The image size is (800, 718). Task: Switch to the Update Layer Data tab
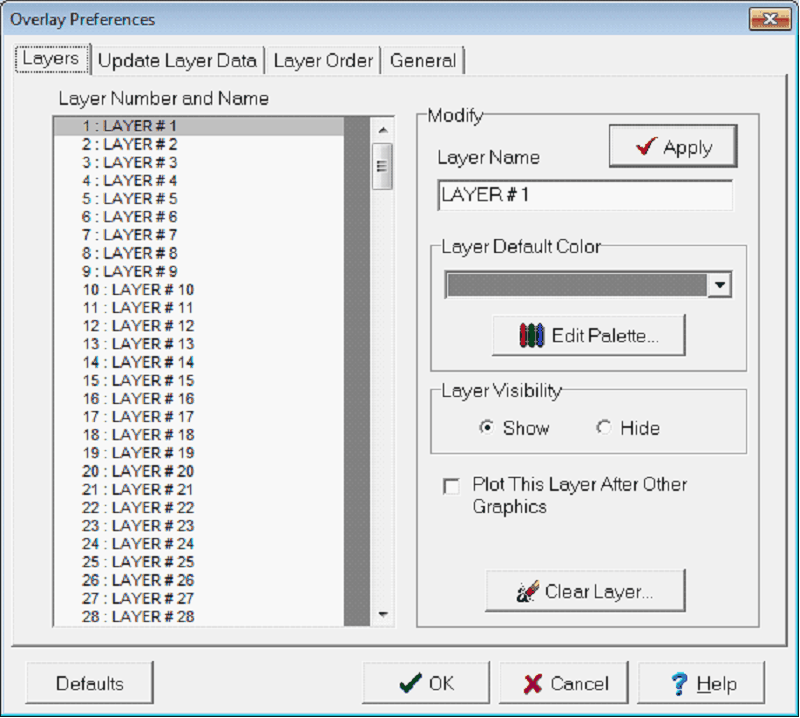coord(178,60)
